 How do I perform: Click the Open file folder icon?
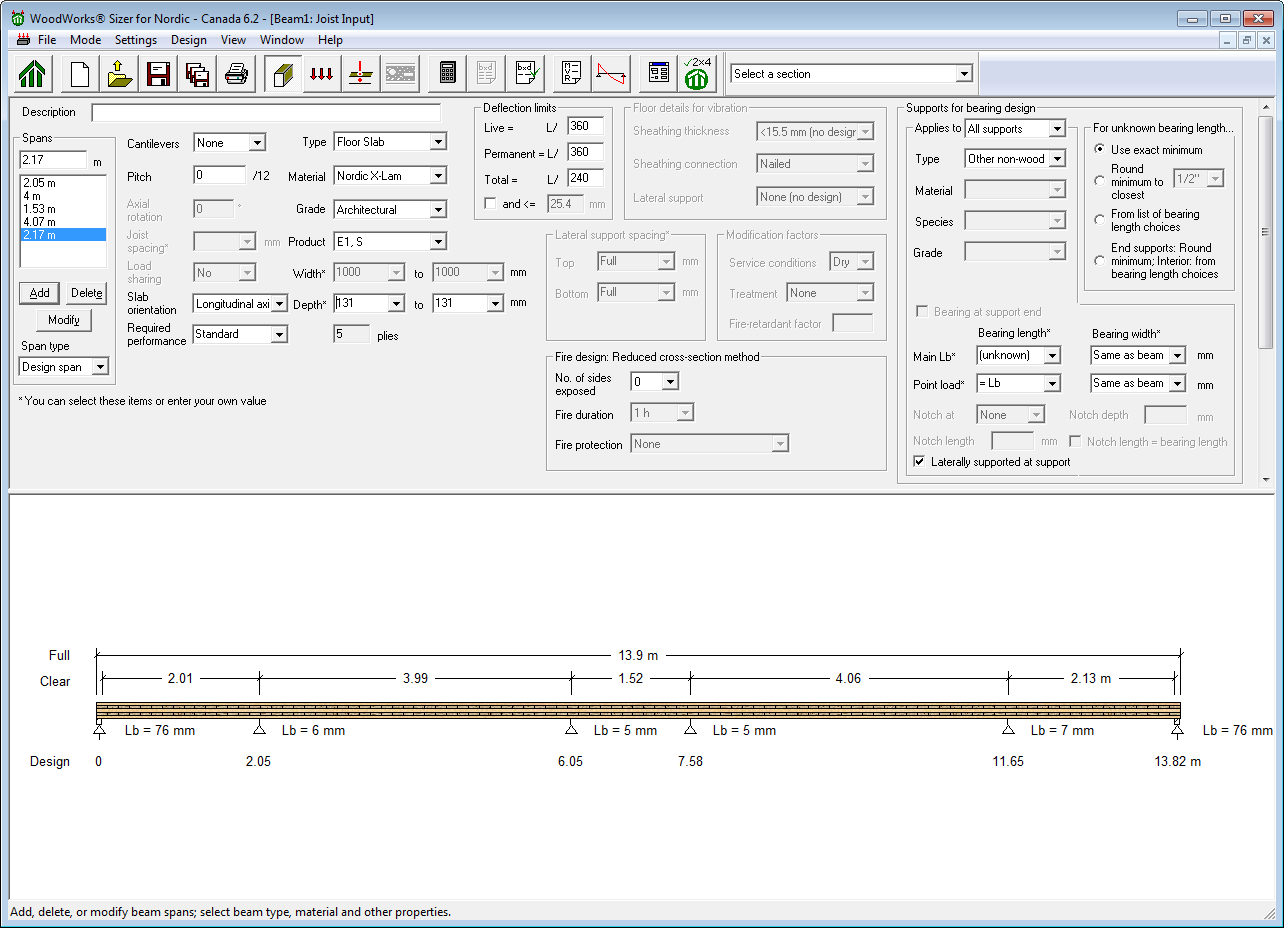[120, 74]
